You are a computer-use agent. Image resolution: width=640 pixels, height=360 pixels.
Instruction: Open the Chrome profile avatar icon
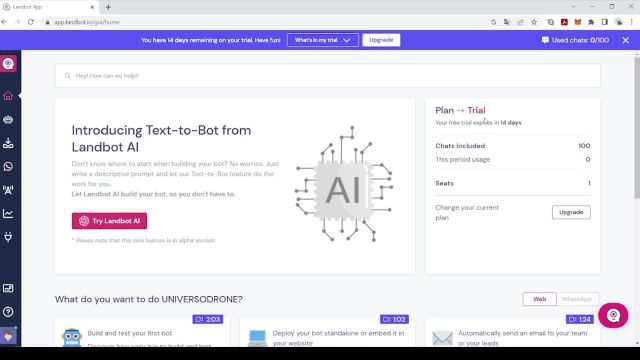[x=619, y=22]
